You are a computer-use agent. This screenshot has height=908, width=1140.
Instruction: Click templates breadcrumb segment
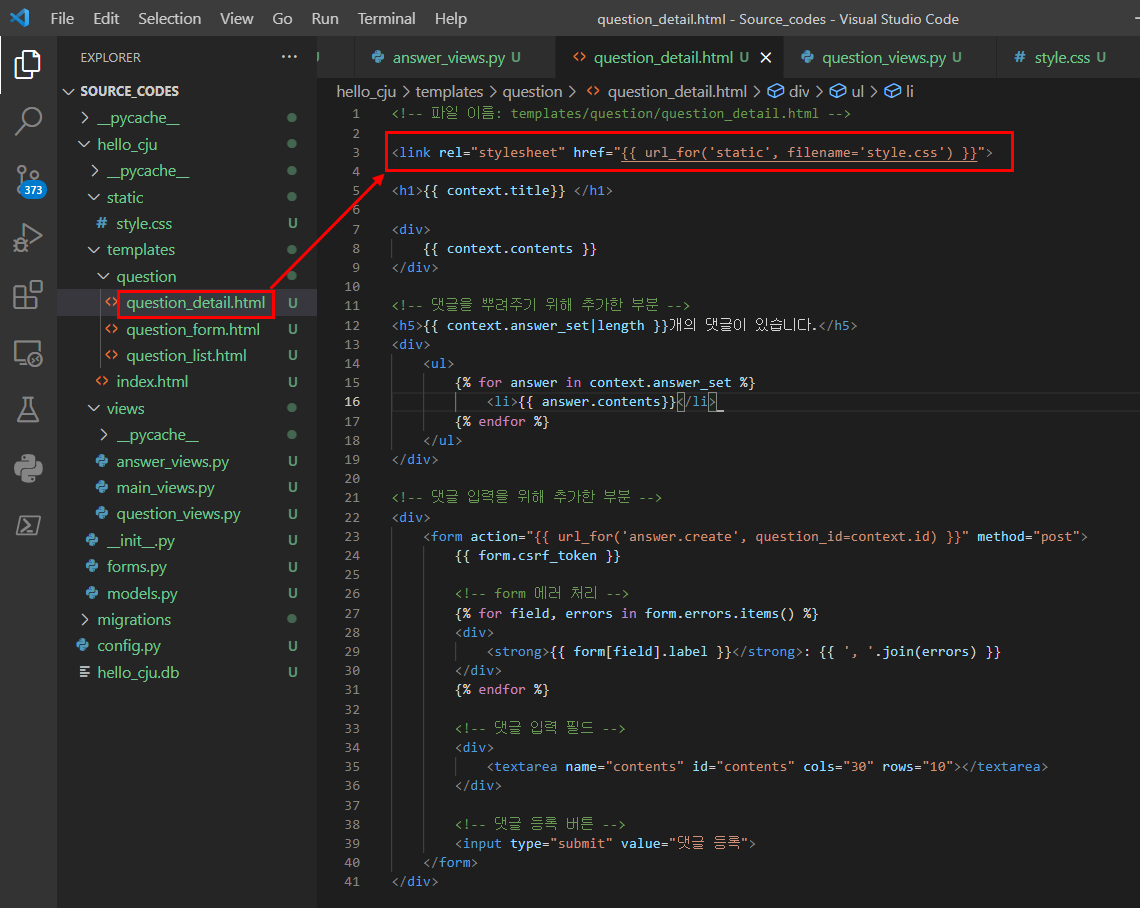tap(449, 92)
